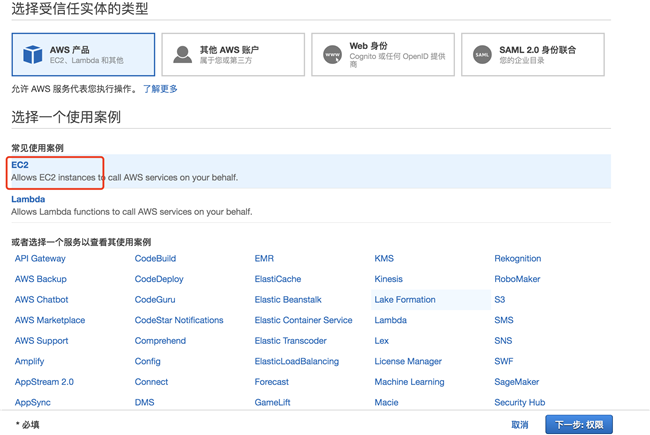The width and height of the screenshot is (650, 435).
Task: Proceed with 下一步: 权限 button
Action: pyautogui.click(x=579, y=425)
